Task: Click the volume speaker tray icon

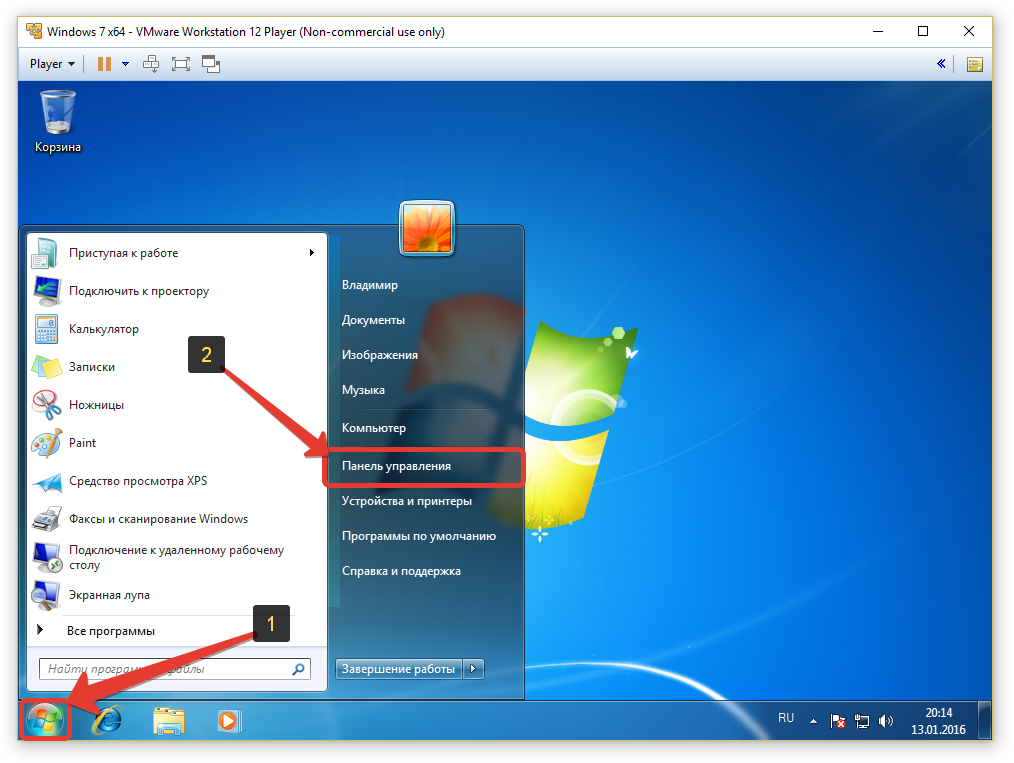Action: [x=885, y=720]
